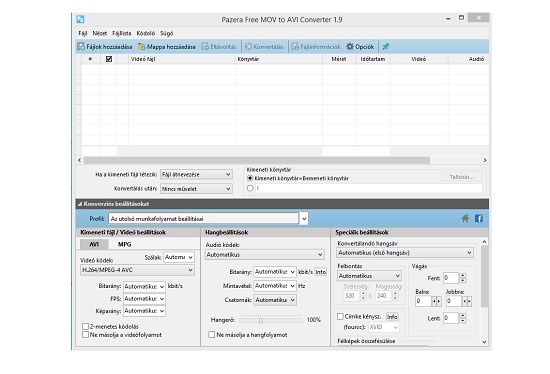This screenshot has height=374, width=550.
Task: Click the Speciális beállítások vertical scrollbar
Action: [484, 276]
